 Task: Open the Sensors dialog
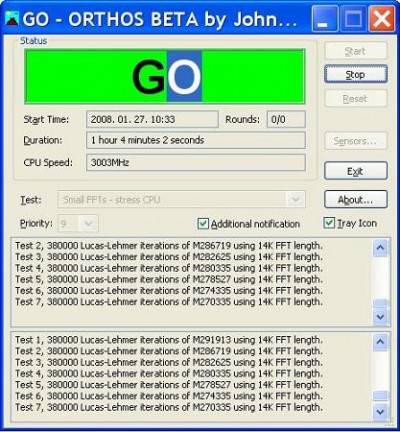pyautogui.click(x=356, y=141)
